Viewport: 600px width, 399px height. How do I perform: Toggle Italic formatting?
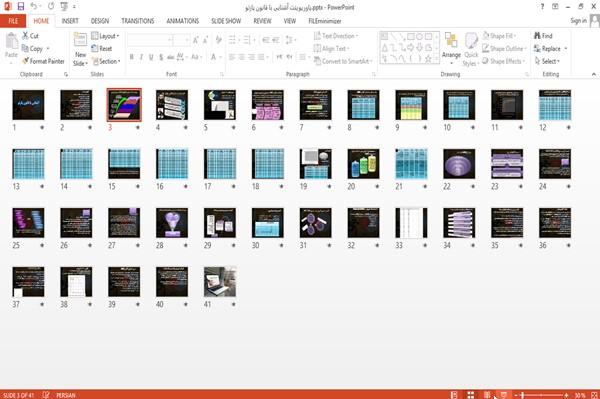pyautogui.click(x=141, y=57)
